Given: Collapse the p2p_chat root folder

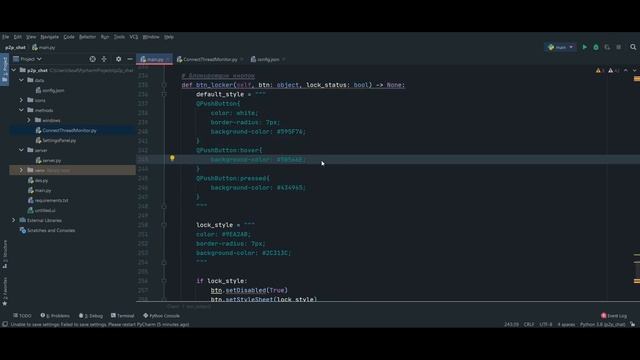Looking at the screenshot, I should (x=14, y=70).
